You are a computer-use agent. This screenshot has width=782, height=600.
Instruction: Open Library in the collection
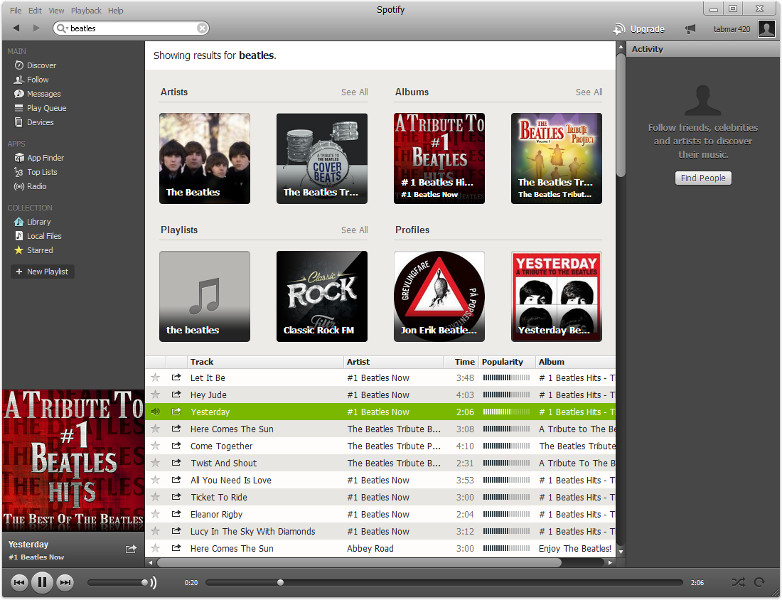33,222
